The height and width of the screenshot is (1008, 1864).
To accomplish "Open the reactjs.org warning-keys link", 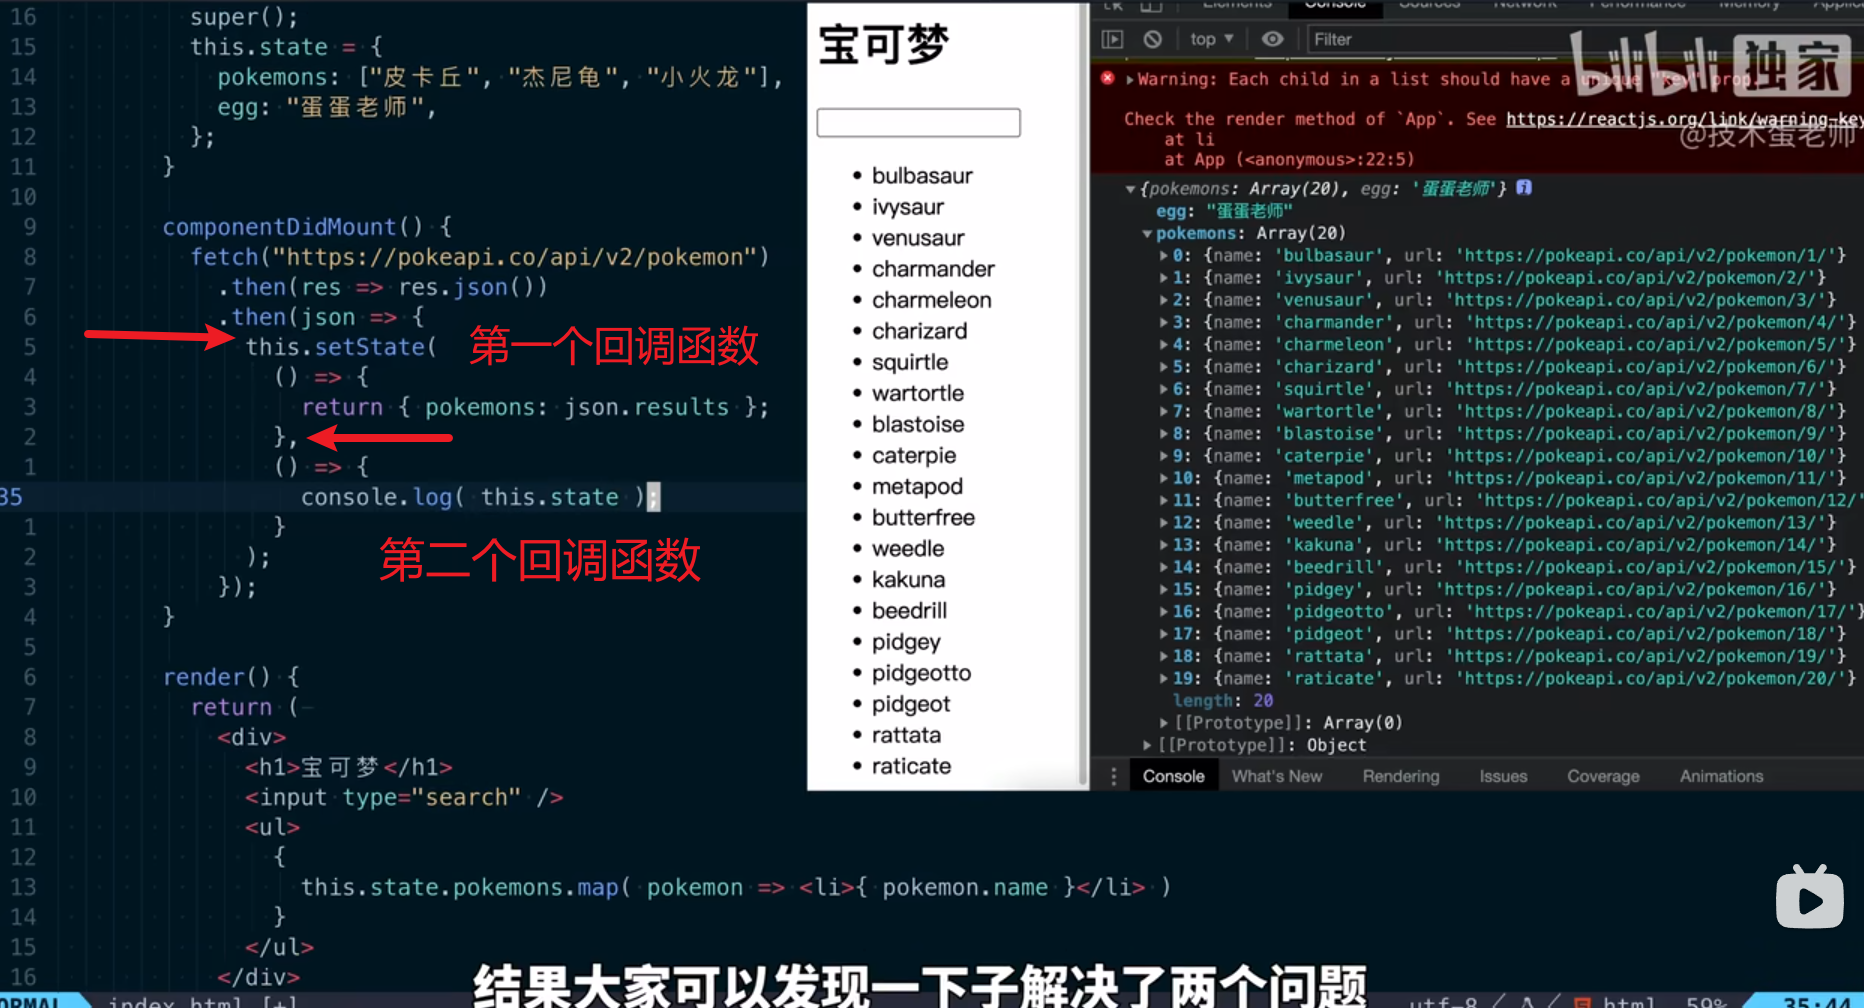I will pos(1684,119).
